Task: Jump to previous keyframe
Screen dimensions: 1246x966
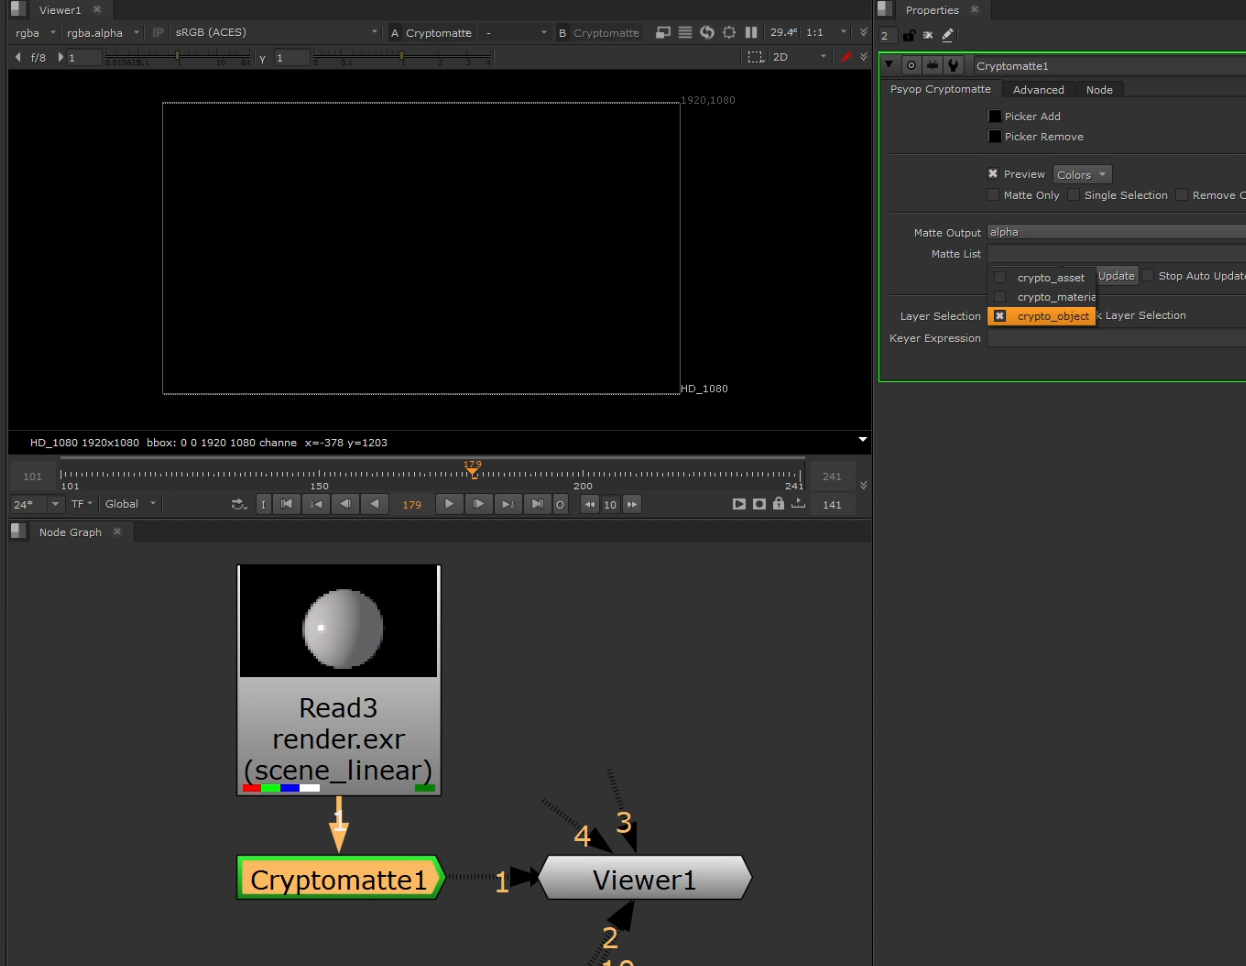Action: (316, 504)
